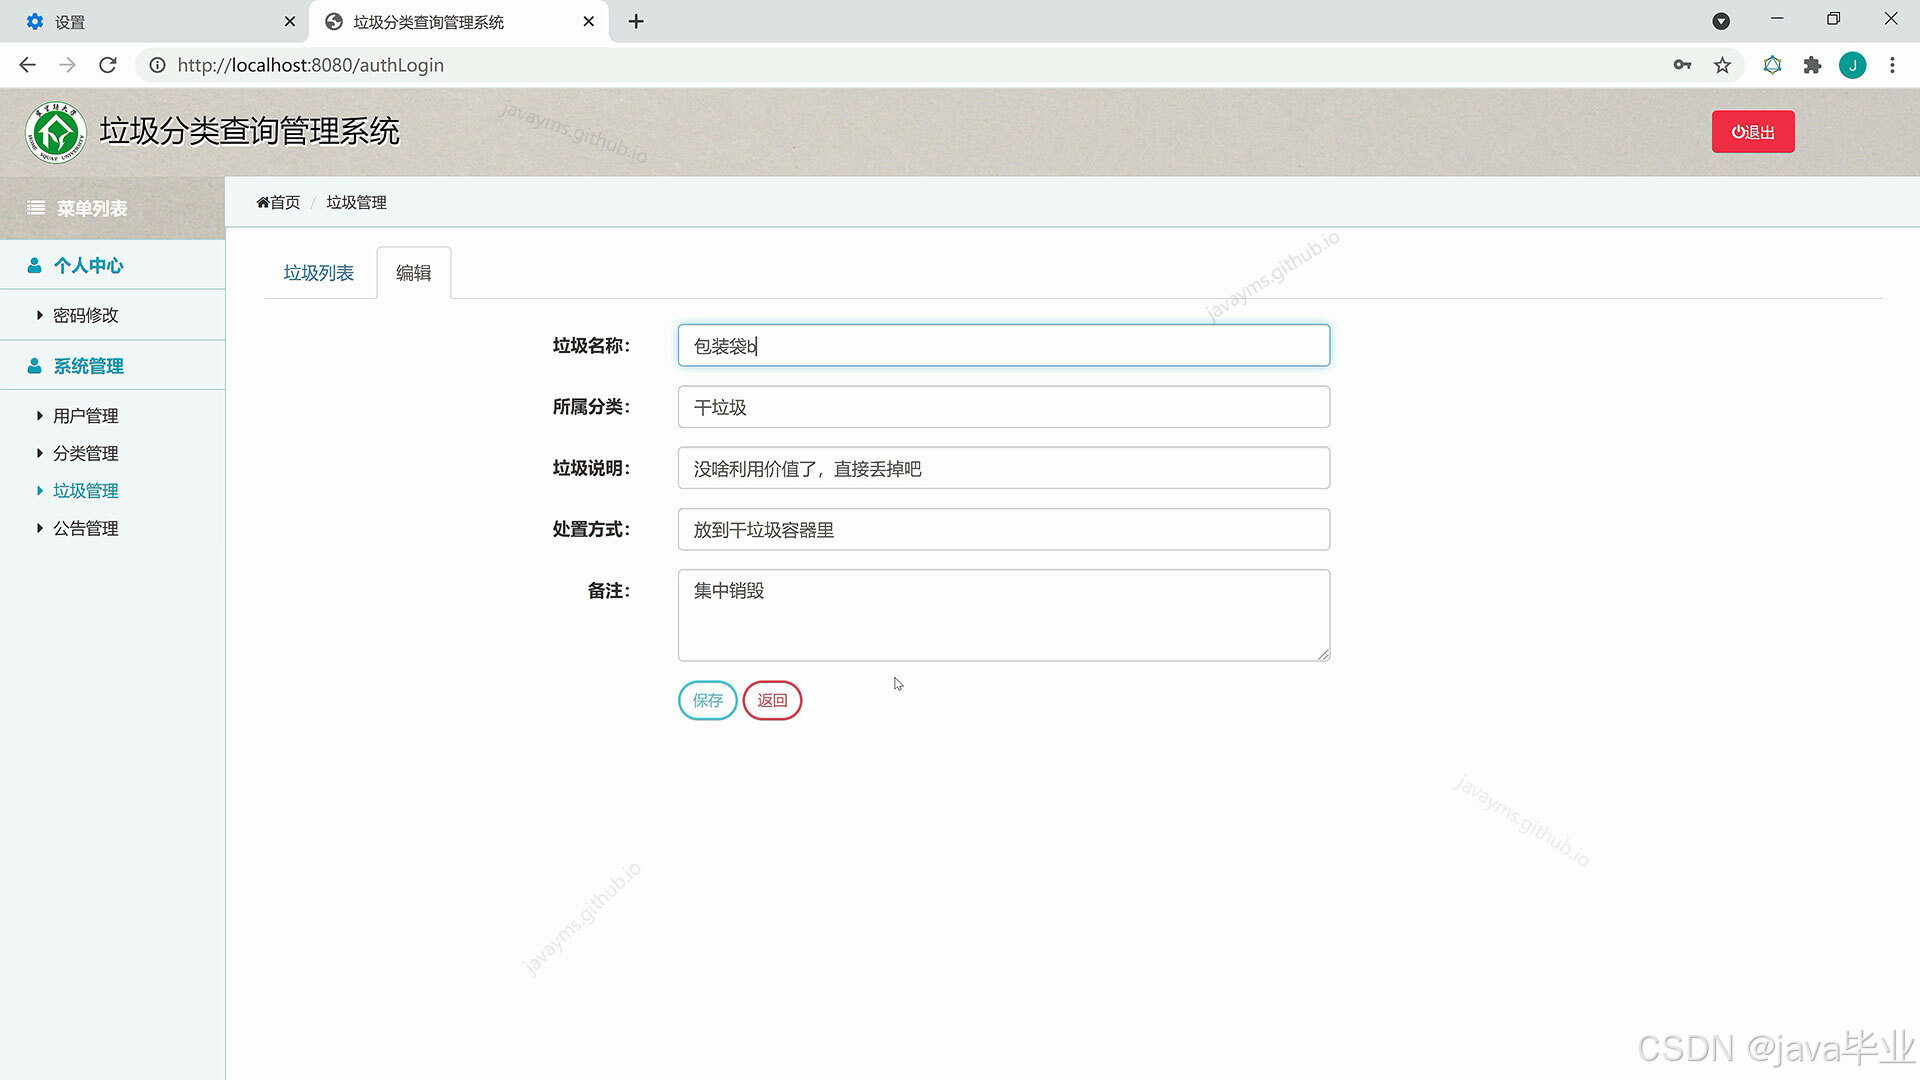Image resolution: width=1920 pixels, height=1080 pixels.
Task: Click the 处置方式 input field
Action: (1003, 529)
